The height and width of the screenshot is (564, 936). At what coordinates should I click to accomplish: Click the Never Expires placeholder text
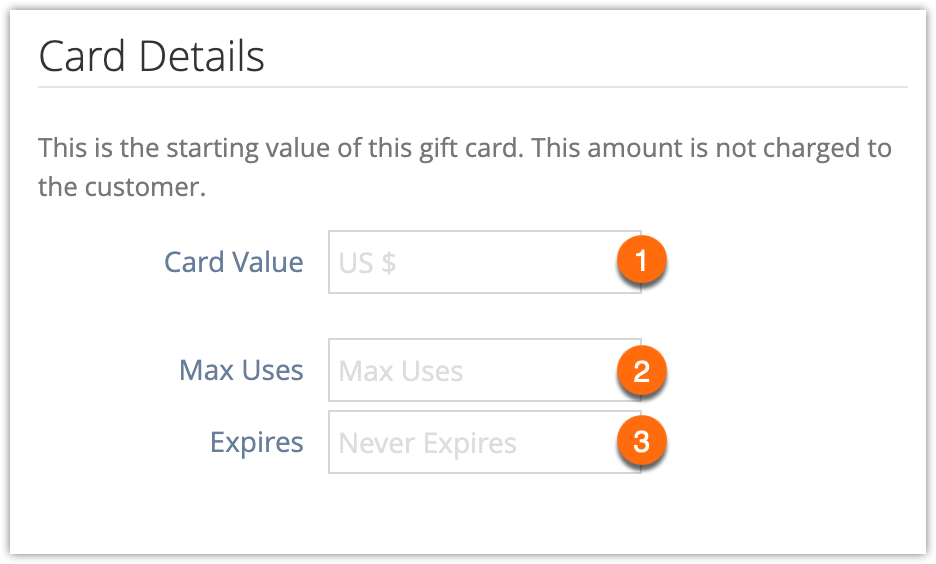click(427, 443)
